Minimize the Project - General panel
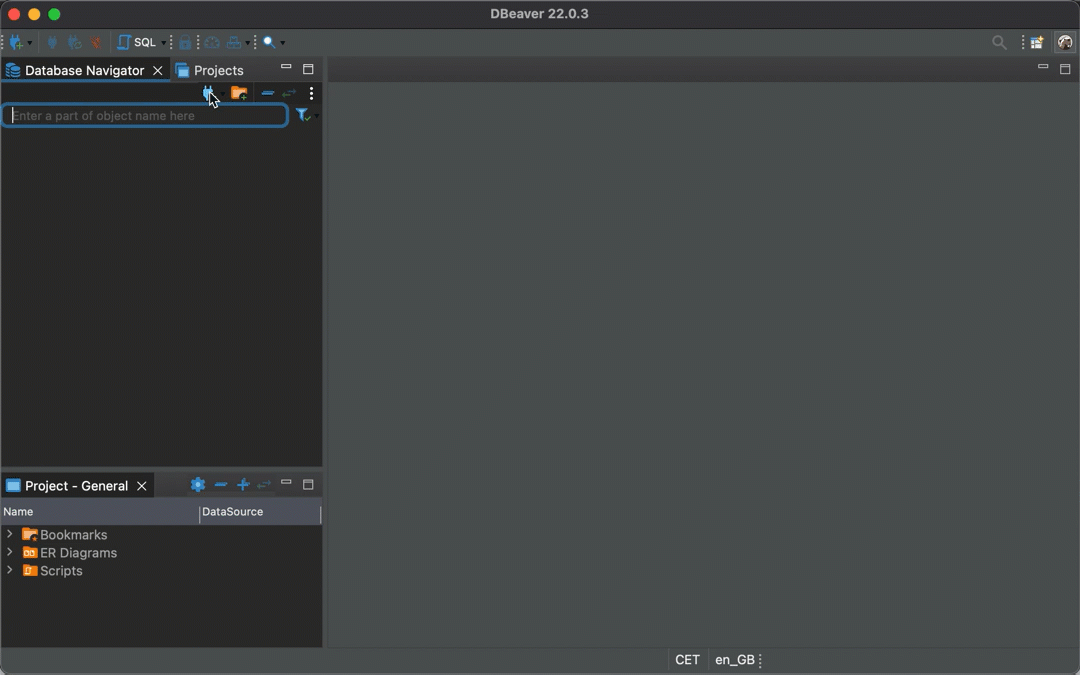 pos(286,482)
